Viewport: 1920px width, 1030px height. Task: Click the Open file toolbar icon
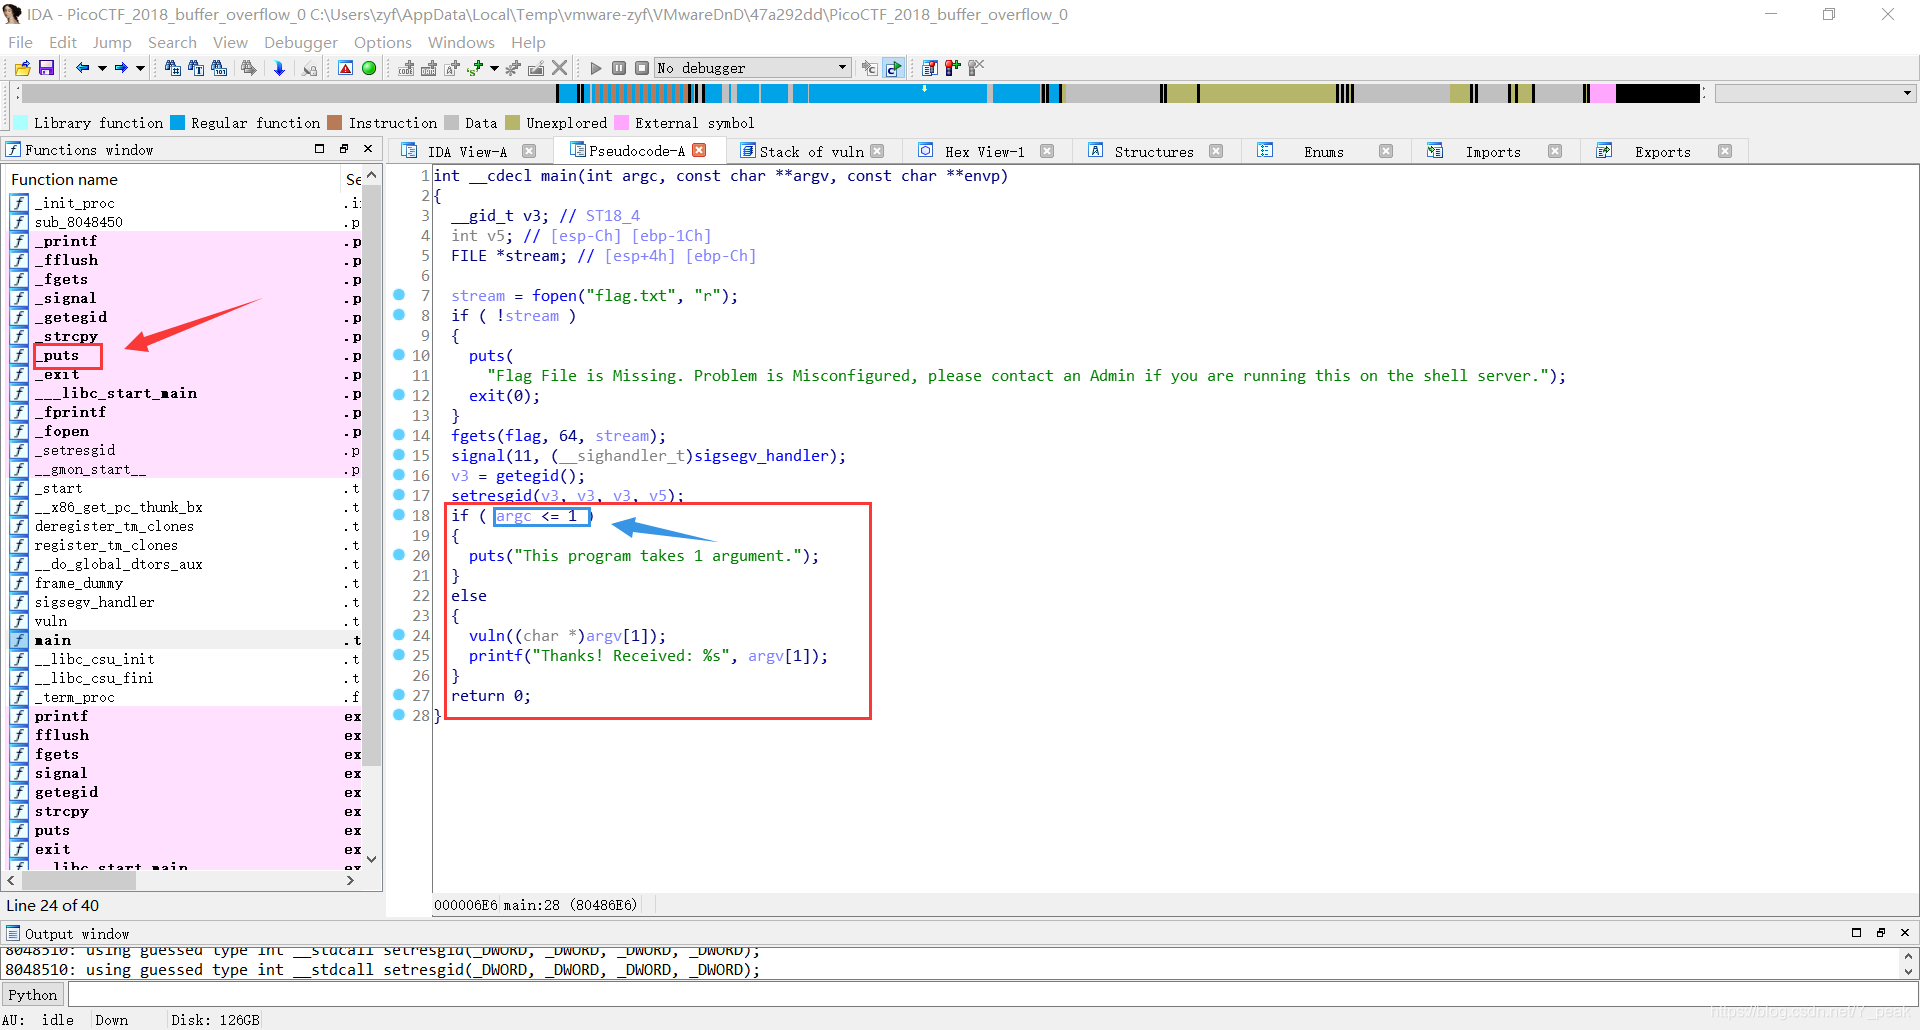point(22,68)
